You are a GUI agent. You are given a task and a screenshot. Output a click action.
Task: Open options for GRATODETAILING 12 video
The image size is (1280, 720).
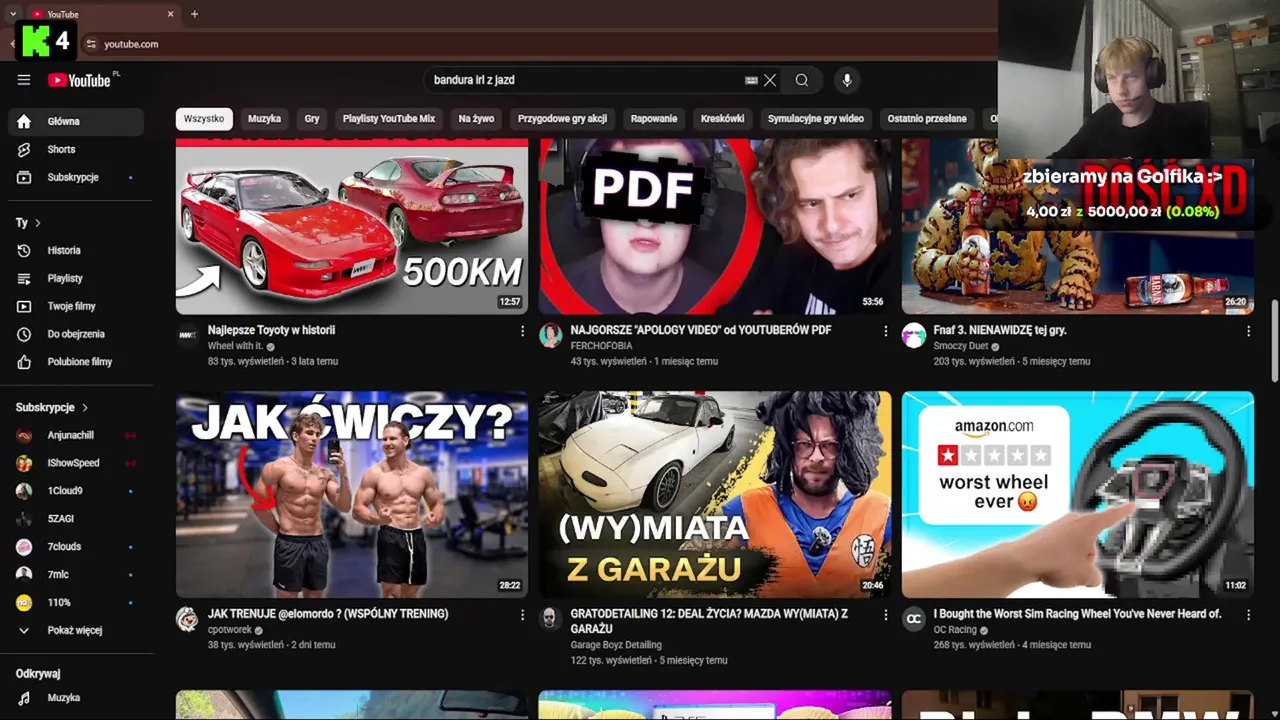[x=885, y=615]
